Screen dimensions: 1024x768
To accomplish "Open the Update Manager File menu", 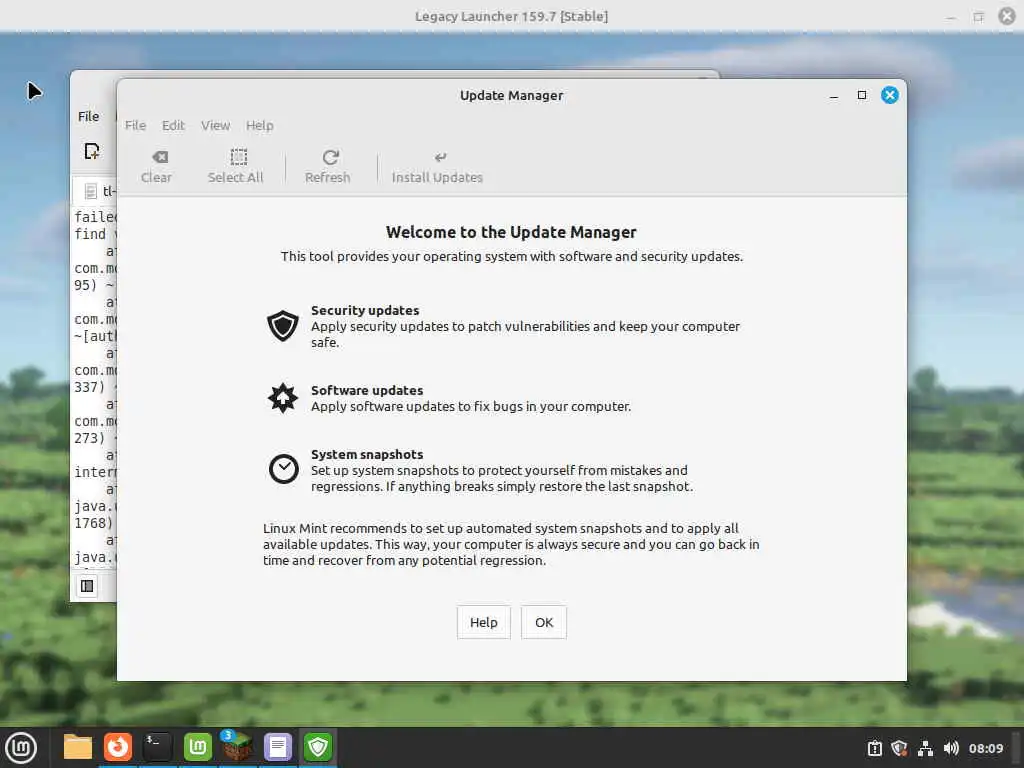I will click(135, 125).
